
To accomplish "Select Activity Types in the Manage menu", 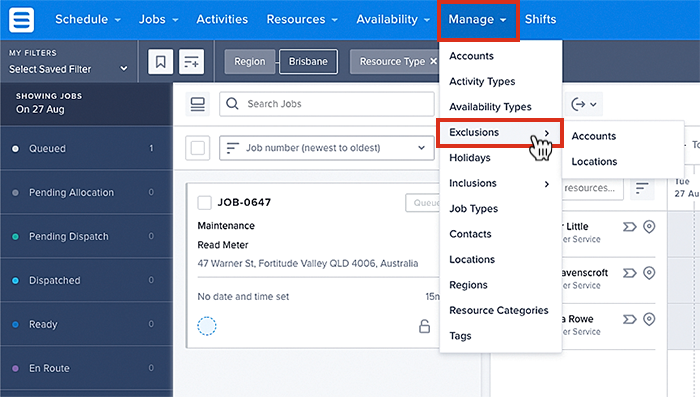I will coord(482,81).
